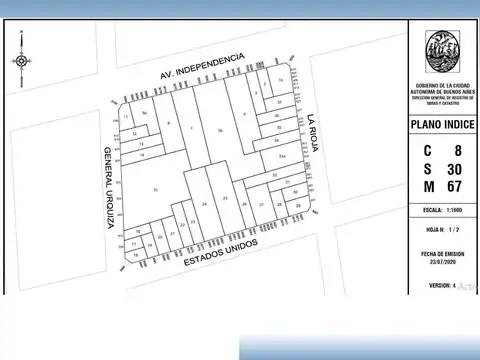The width and height of the screenshot is (480, 360).
Task: Select parcel 11 at the corner
Action: click(x=125, y=117)
